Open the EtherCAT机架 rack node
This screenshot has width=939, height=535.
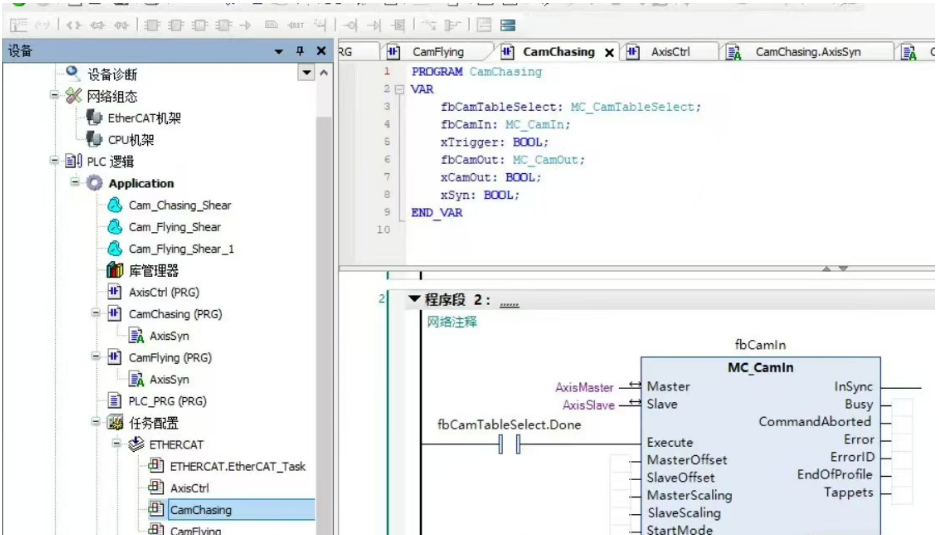coord(144,118)
